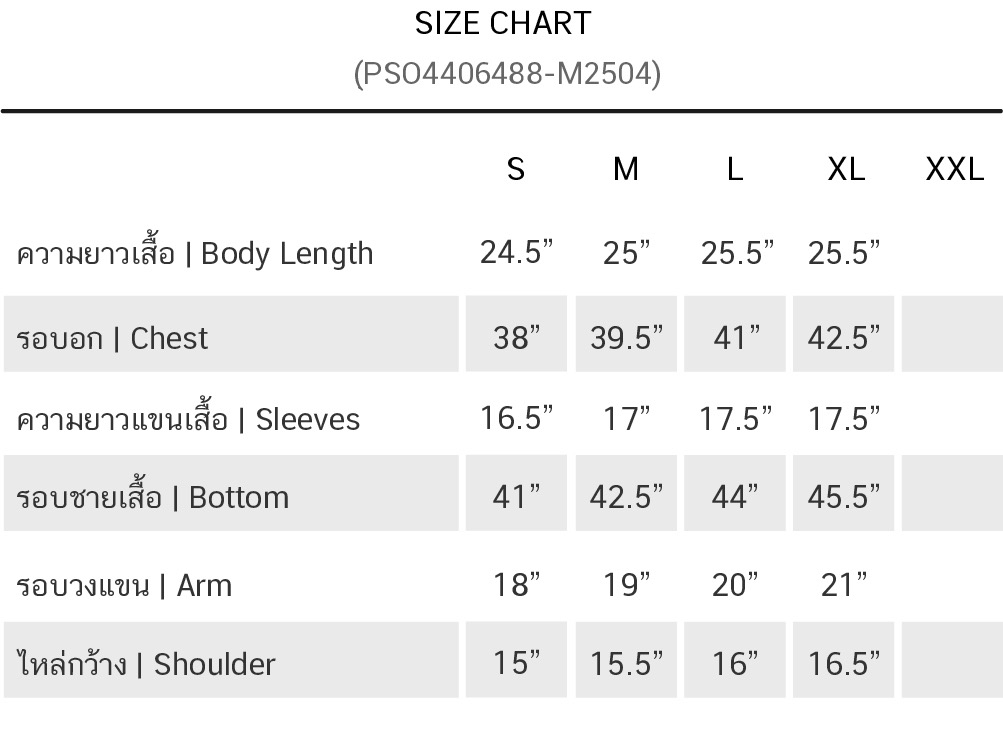The width and height of the screenshot is (1003, 746).
Task: Click the 39.5" Chest value for M
Action: (x=626, y=338)
